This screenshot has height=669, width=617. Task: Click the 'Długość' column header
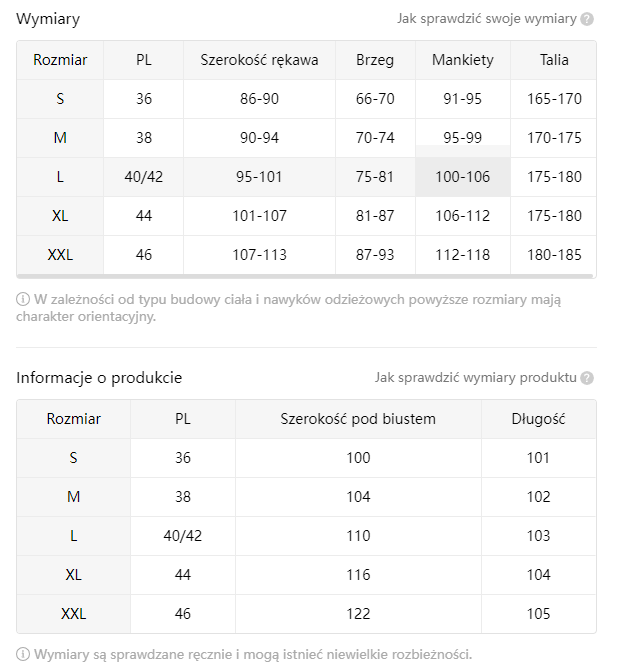pos(539,419)
